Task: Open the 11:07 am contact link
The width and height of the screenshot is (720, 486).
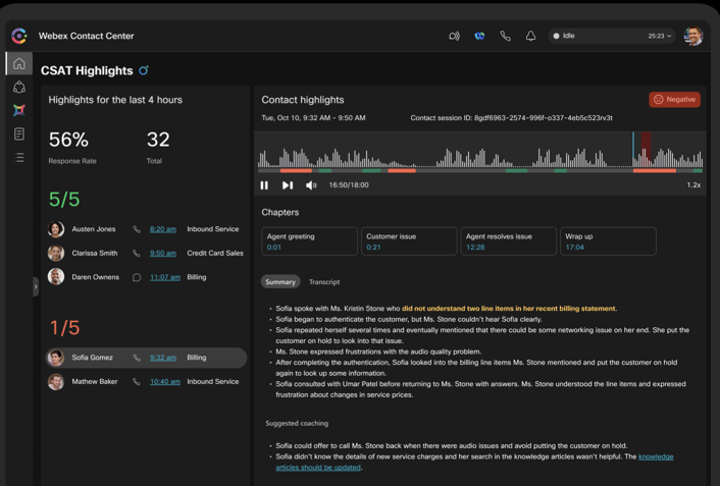Action: tap(165, 277)
